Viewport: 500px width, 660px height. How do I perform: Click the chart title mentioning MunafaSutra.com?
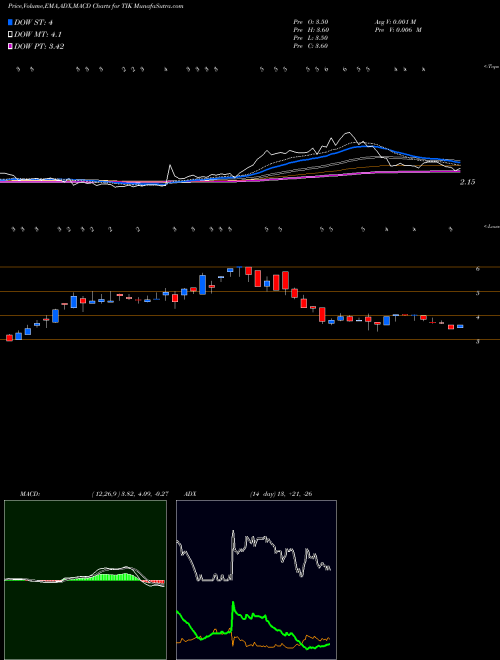click(95, 7)
